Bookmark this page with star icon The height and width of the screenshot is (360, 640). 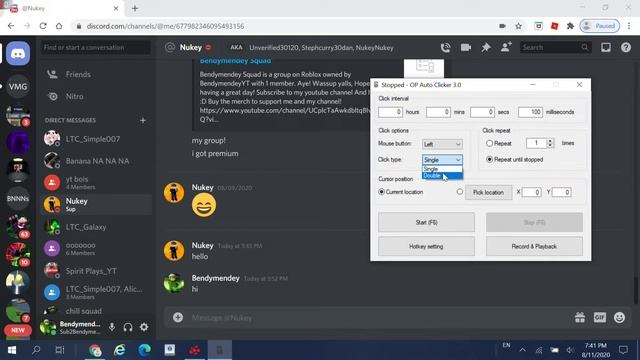click(x=518, y=26)
